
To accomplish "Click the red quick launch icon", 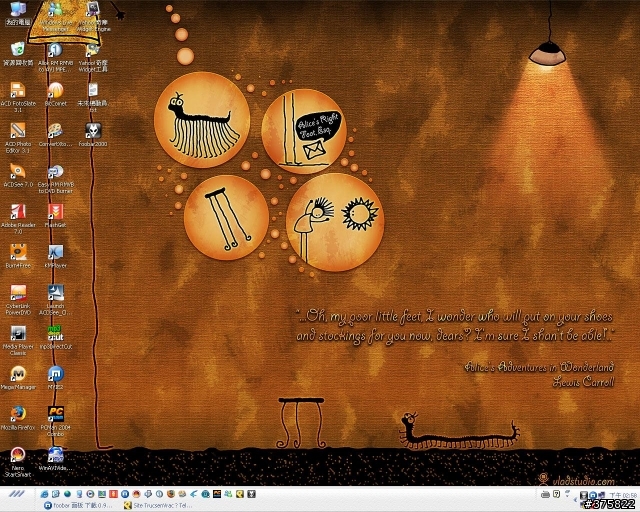I will tap(113, 494).
